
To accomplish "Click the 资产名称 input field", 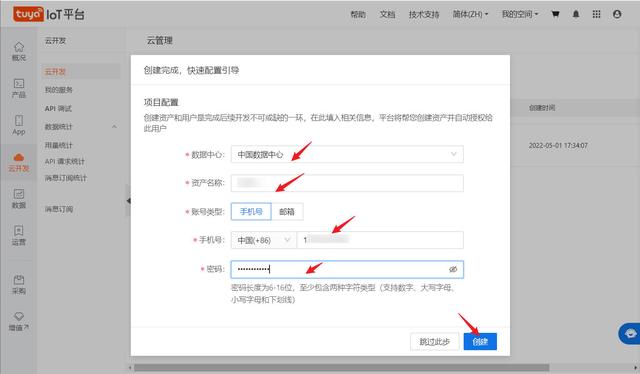I will tap(347, 183).
